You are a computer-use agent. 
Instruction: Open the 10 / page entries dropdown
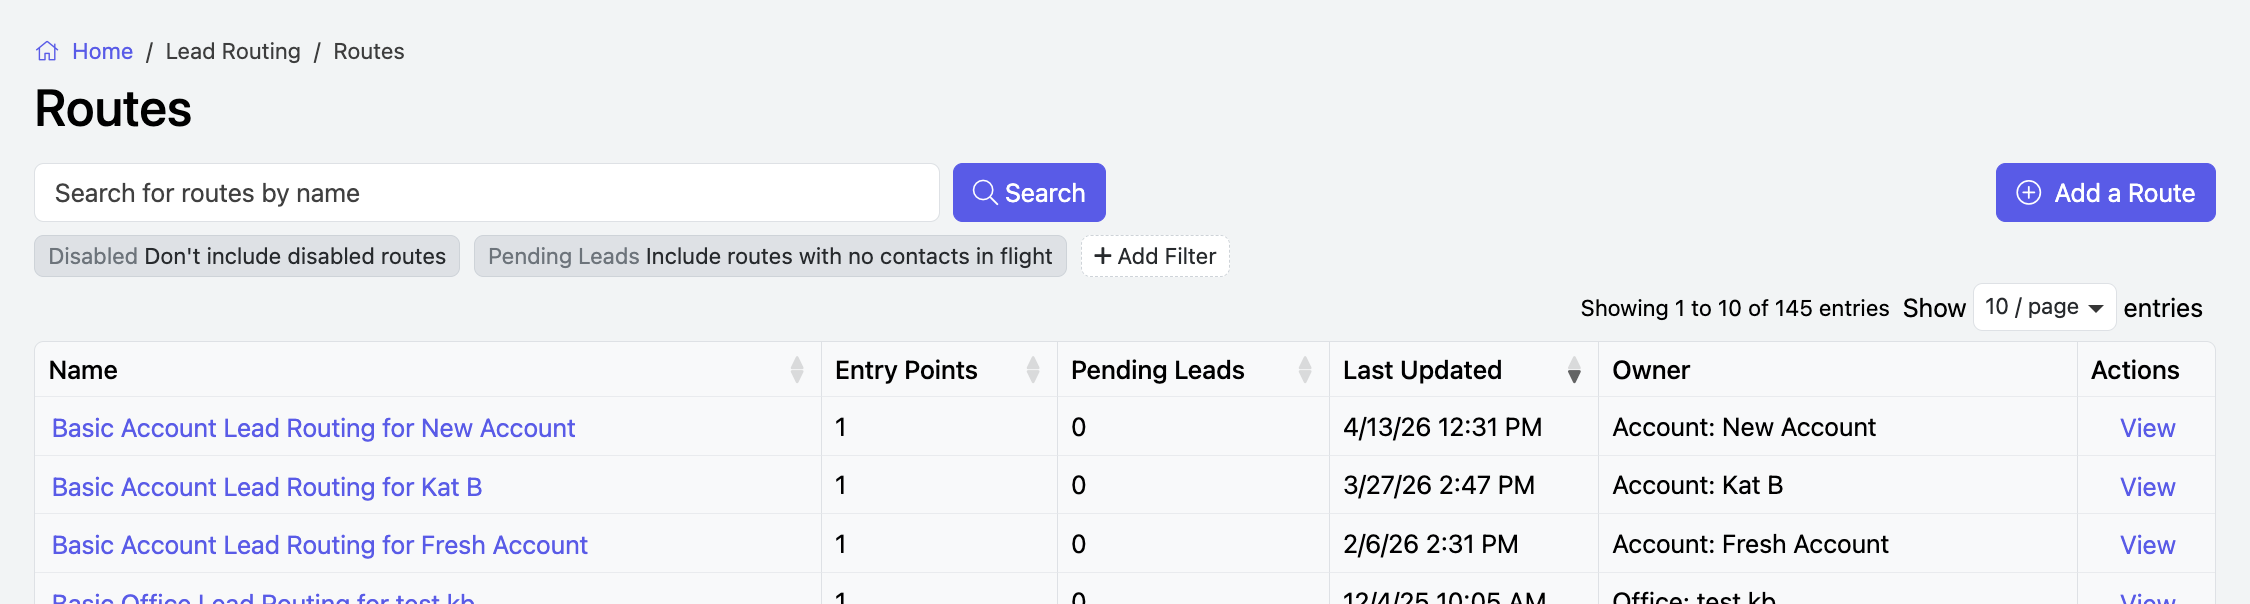click(2043, 307)
